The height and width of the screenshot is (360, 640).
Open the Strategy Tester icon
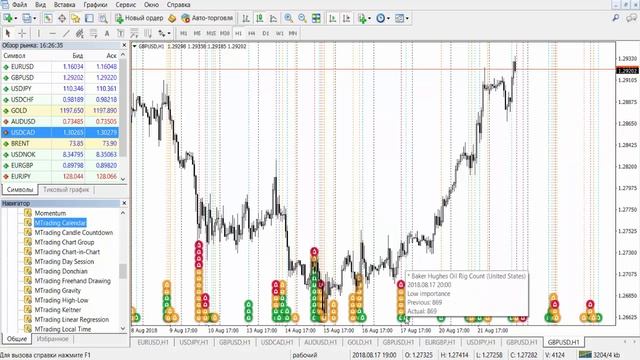(x=103, y=18)
